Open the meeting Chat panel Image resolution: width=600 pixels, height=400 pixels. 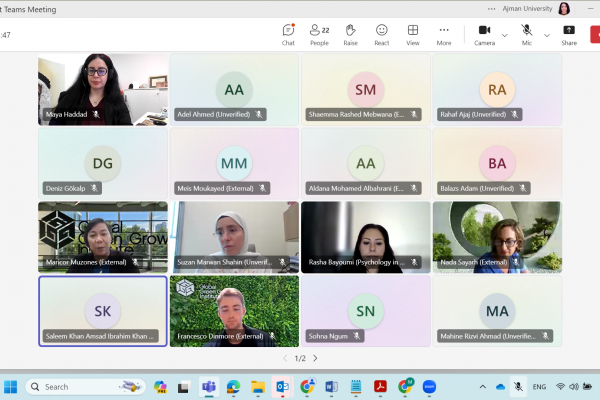(288, 34)
